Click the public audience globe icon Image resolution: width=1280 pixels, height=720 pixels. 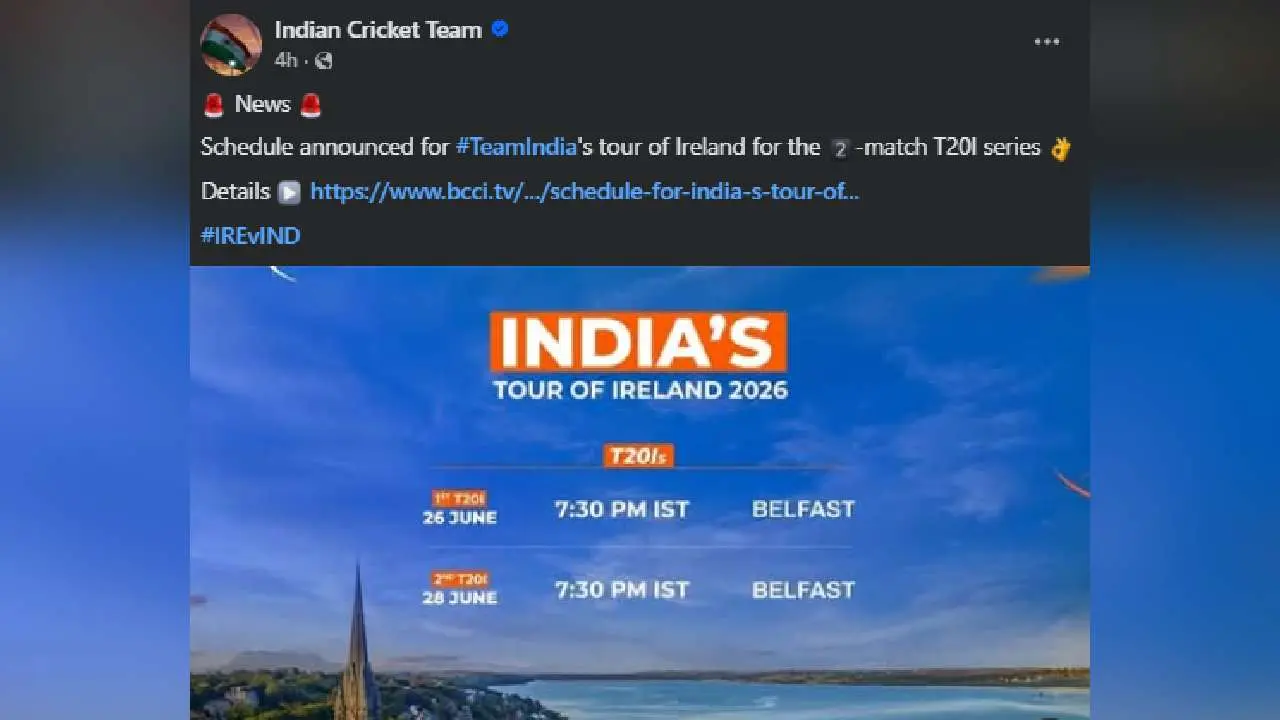click(324, 61)
